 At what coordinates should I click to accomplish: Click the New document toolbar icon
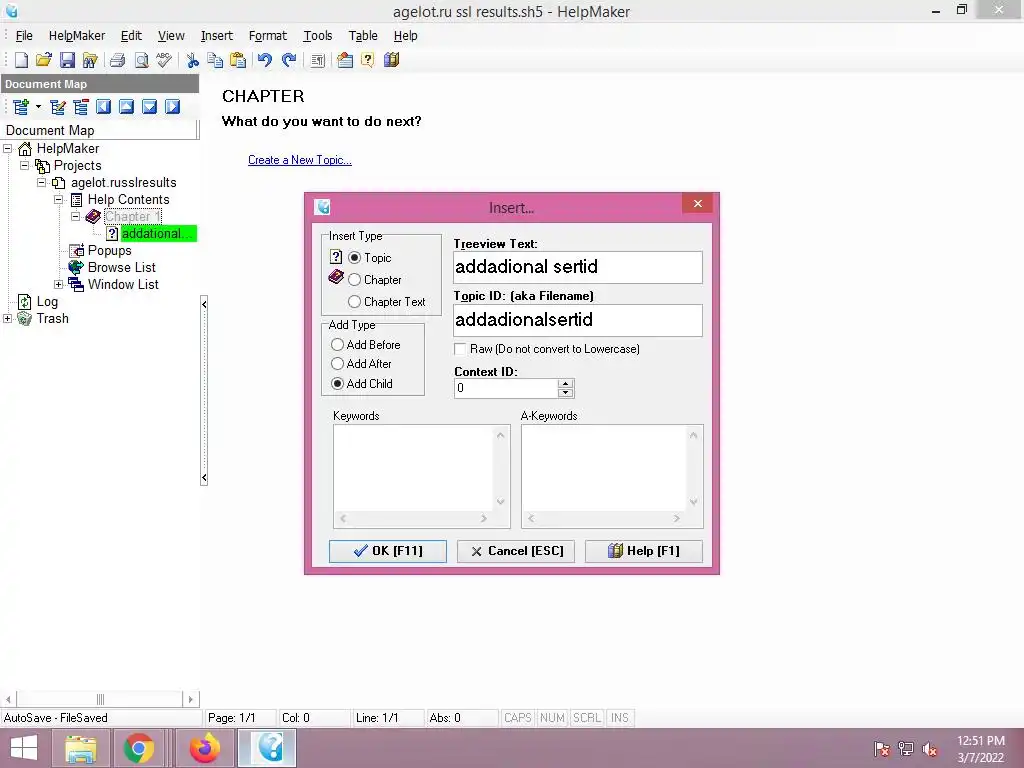tap(22, 60)
